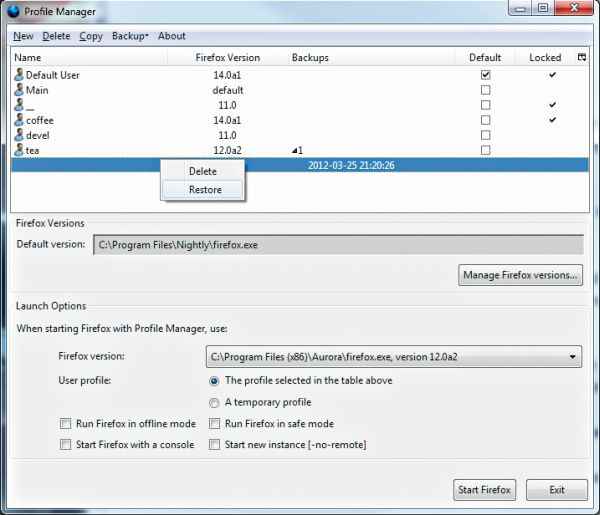Maximize the Profile Manager window
The width and height of the screenshot is (600, 515).
click(x=543, y=8)
